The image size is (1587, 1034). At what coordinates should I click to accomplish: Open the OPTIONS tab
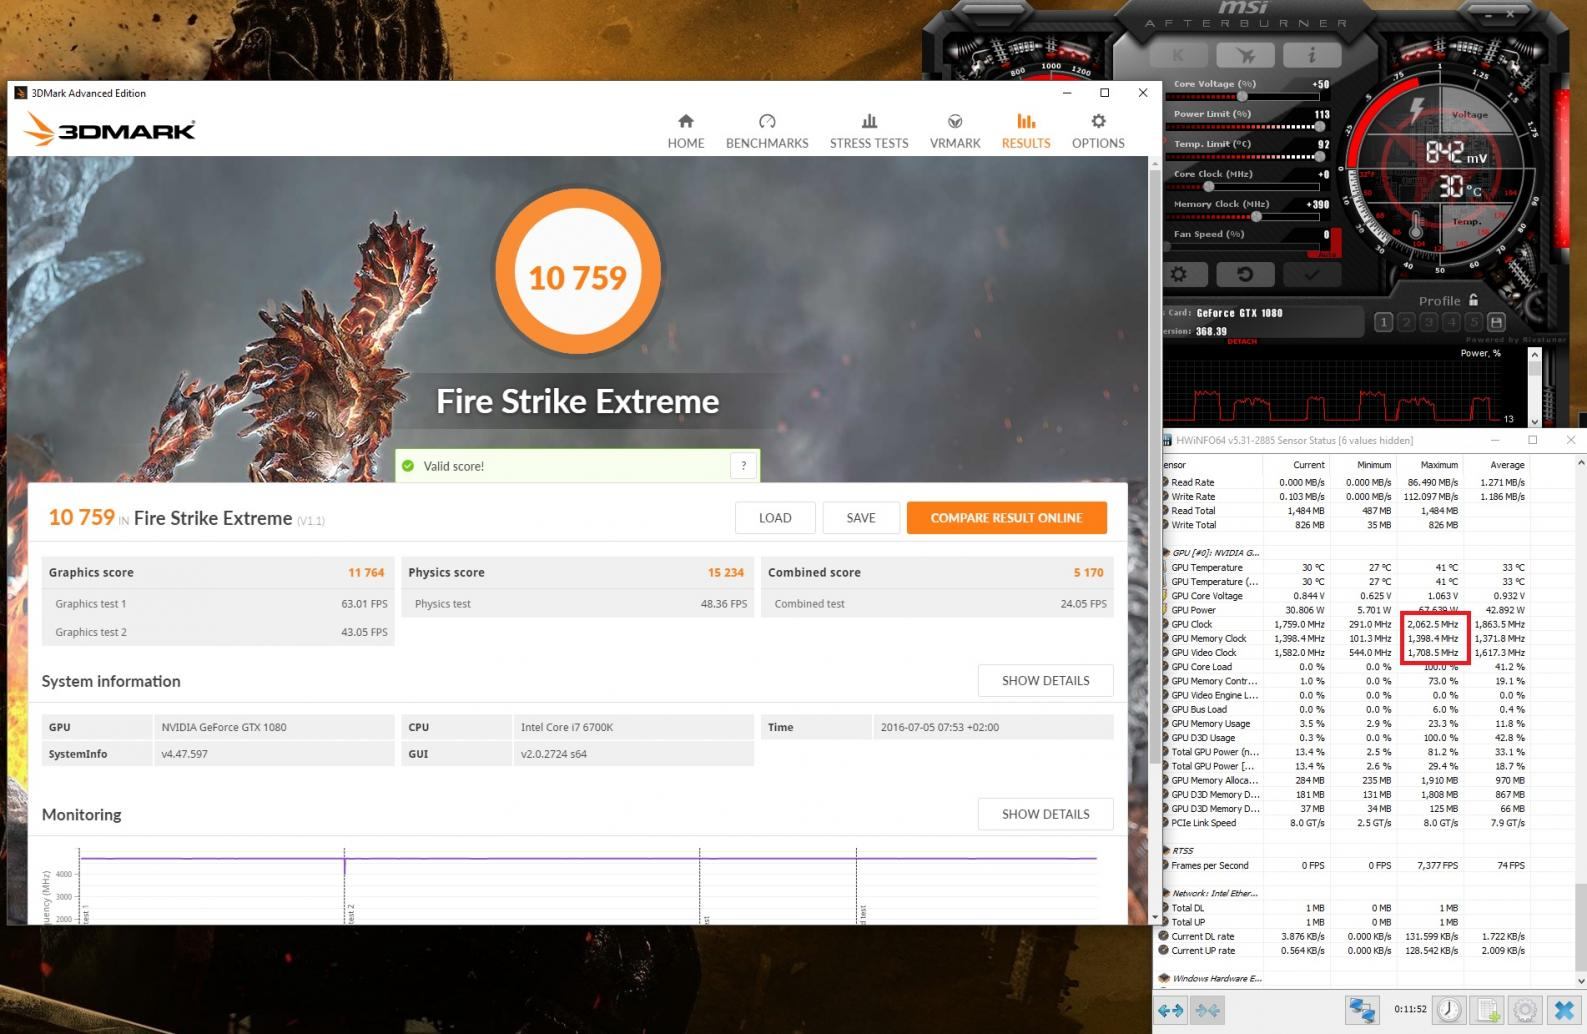[x=1098, y=131]
